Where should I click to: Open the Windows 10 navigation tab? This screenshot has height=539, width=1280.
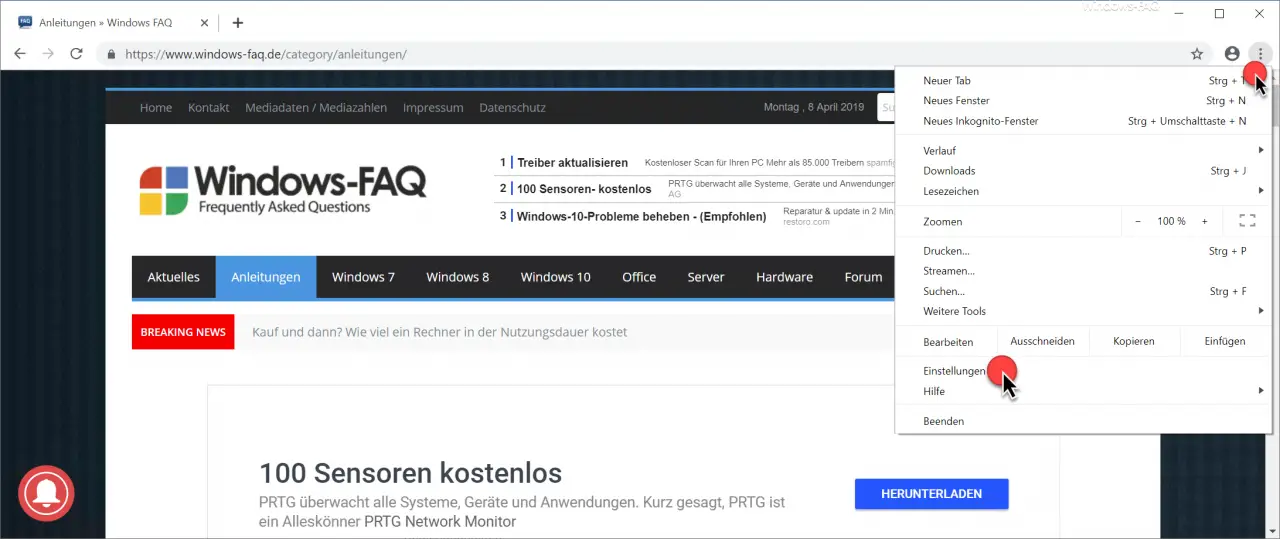pos(555,277)
